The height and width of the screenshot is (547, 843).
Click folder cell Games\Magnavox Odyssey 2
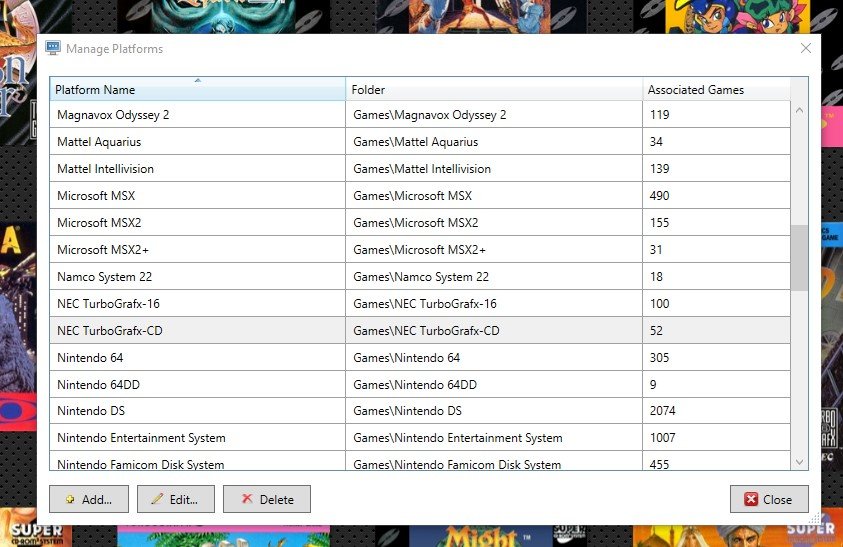494,115
